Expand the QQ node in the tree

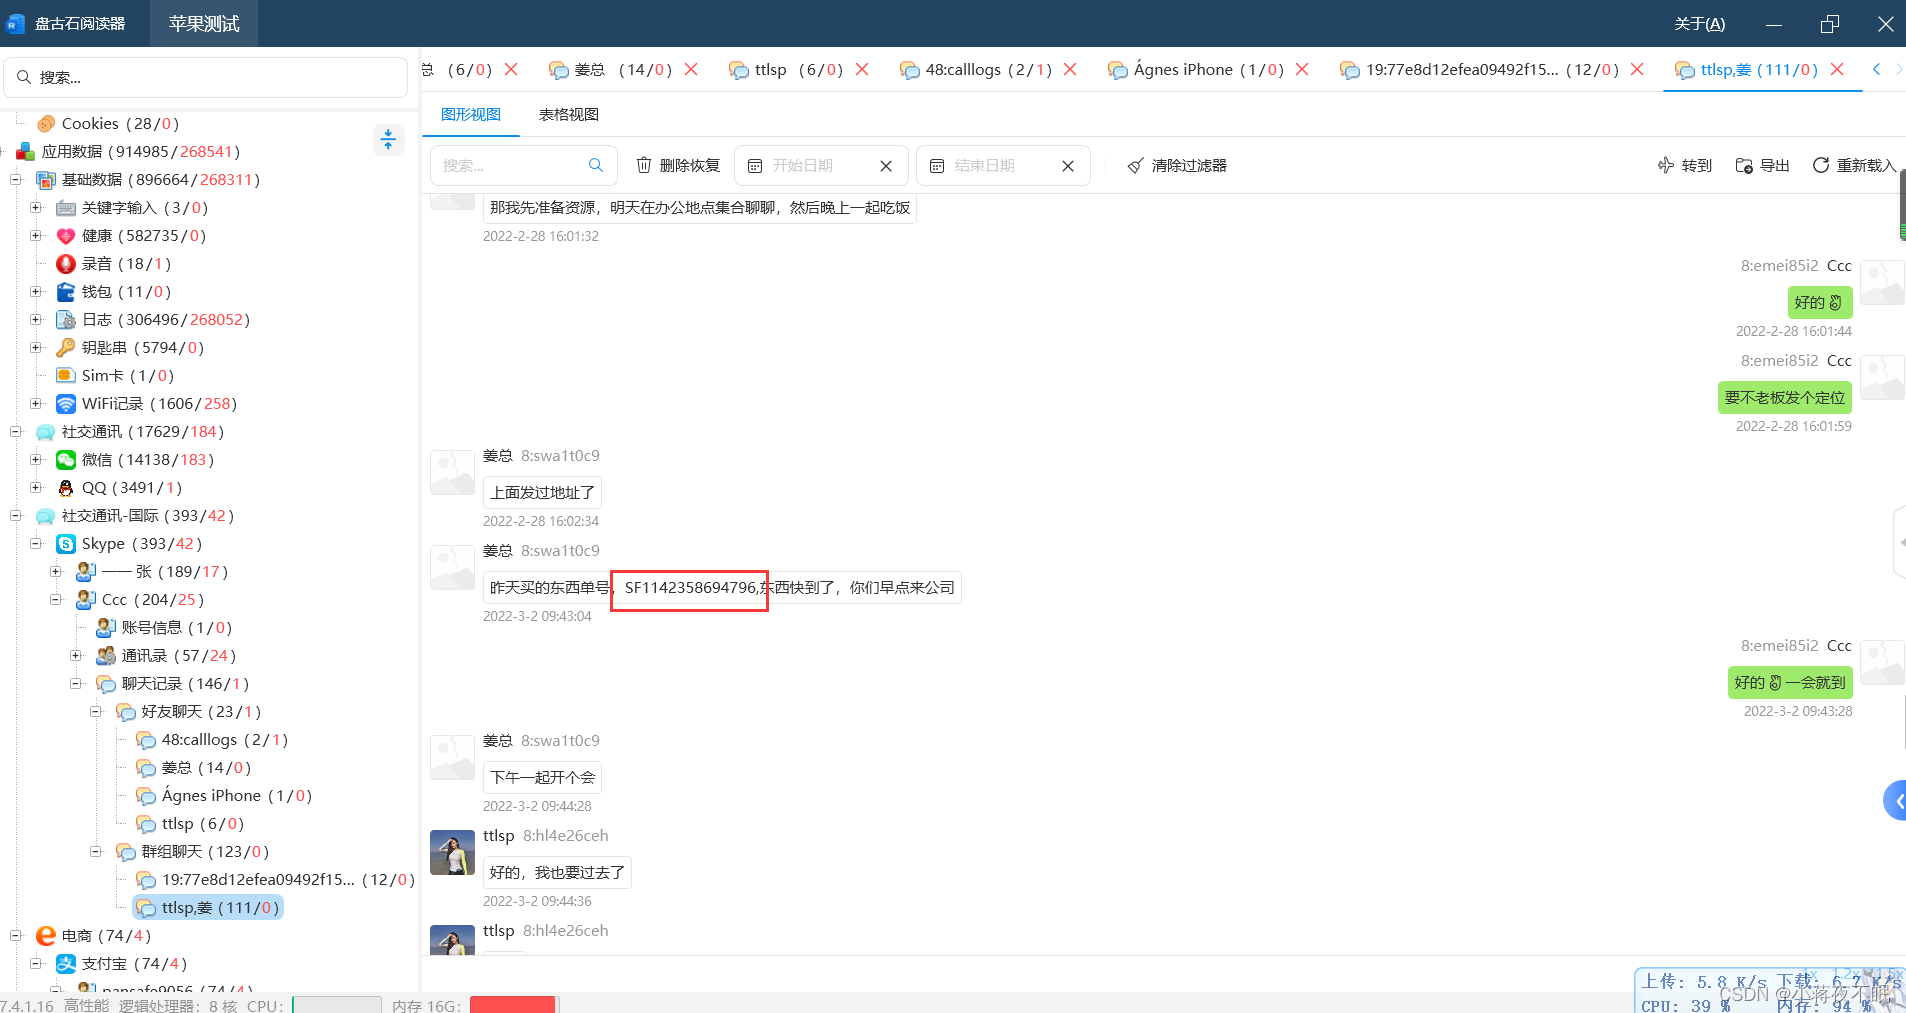pos(36,487)
